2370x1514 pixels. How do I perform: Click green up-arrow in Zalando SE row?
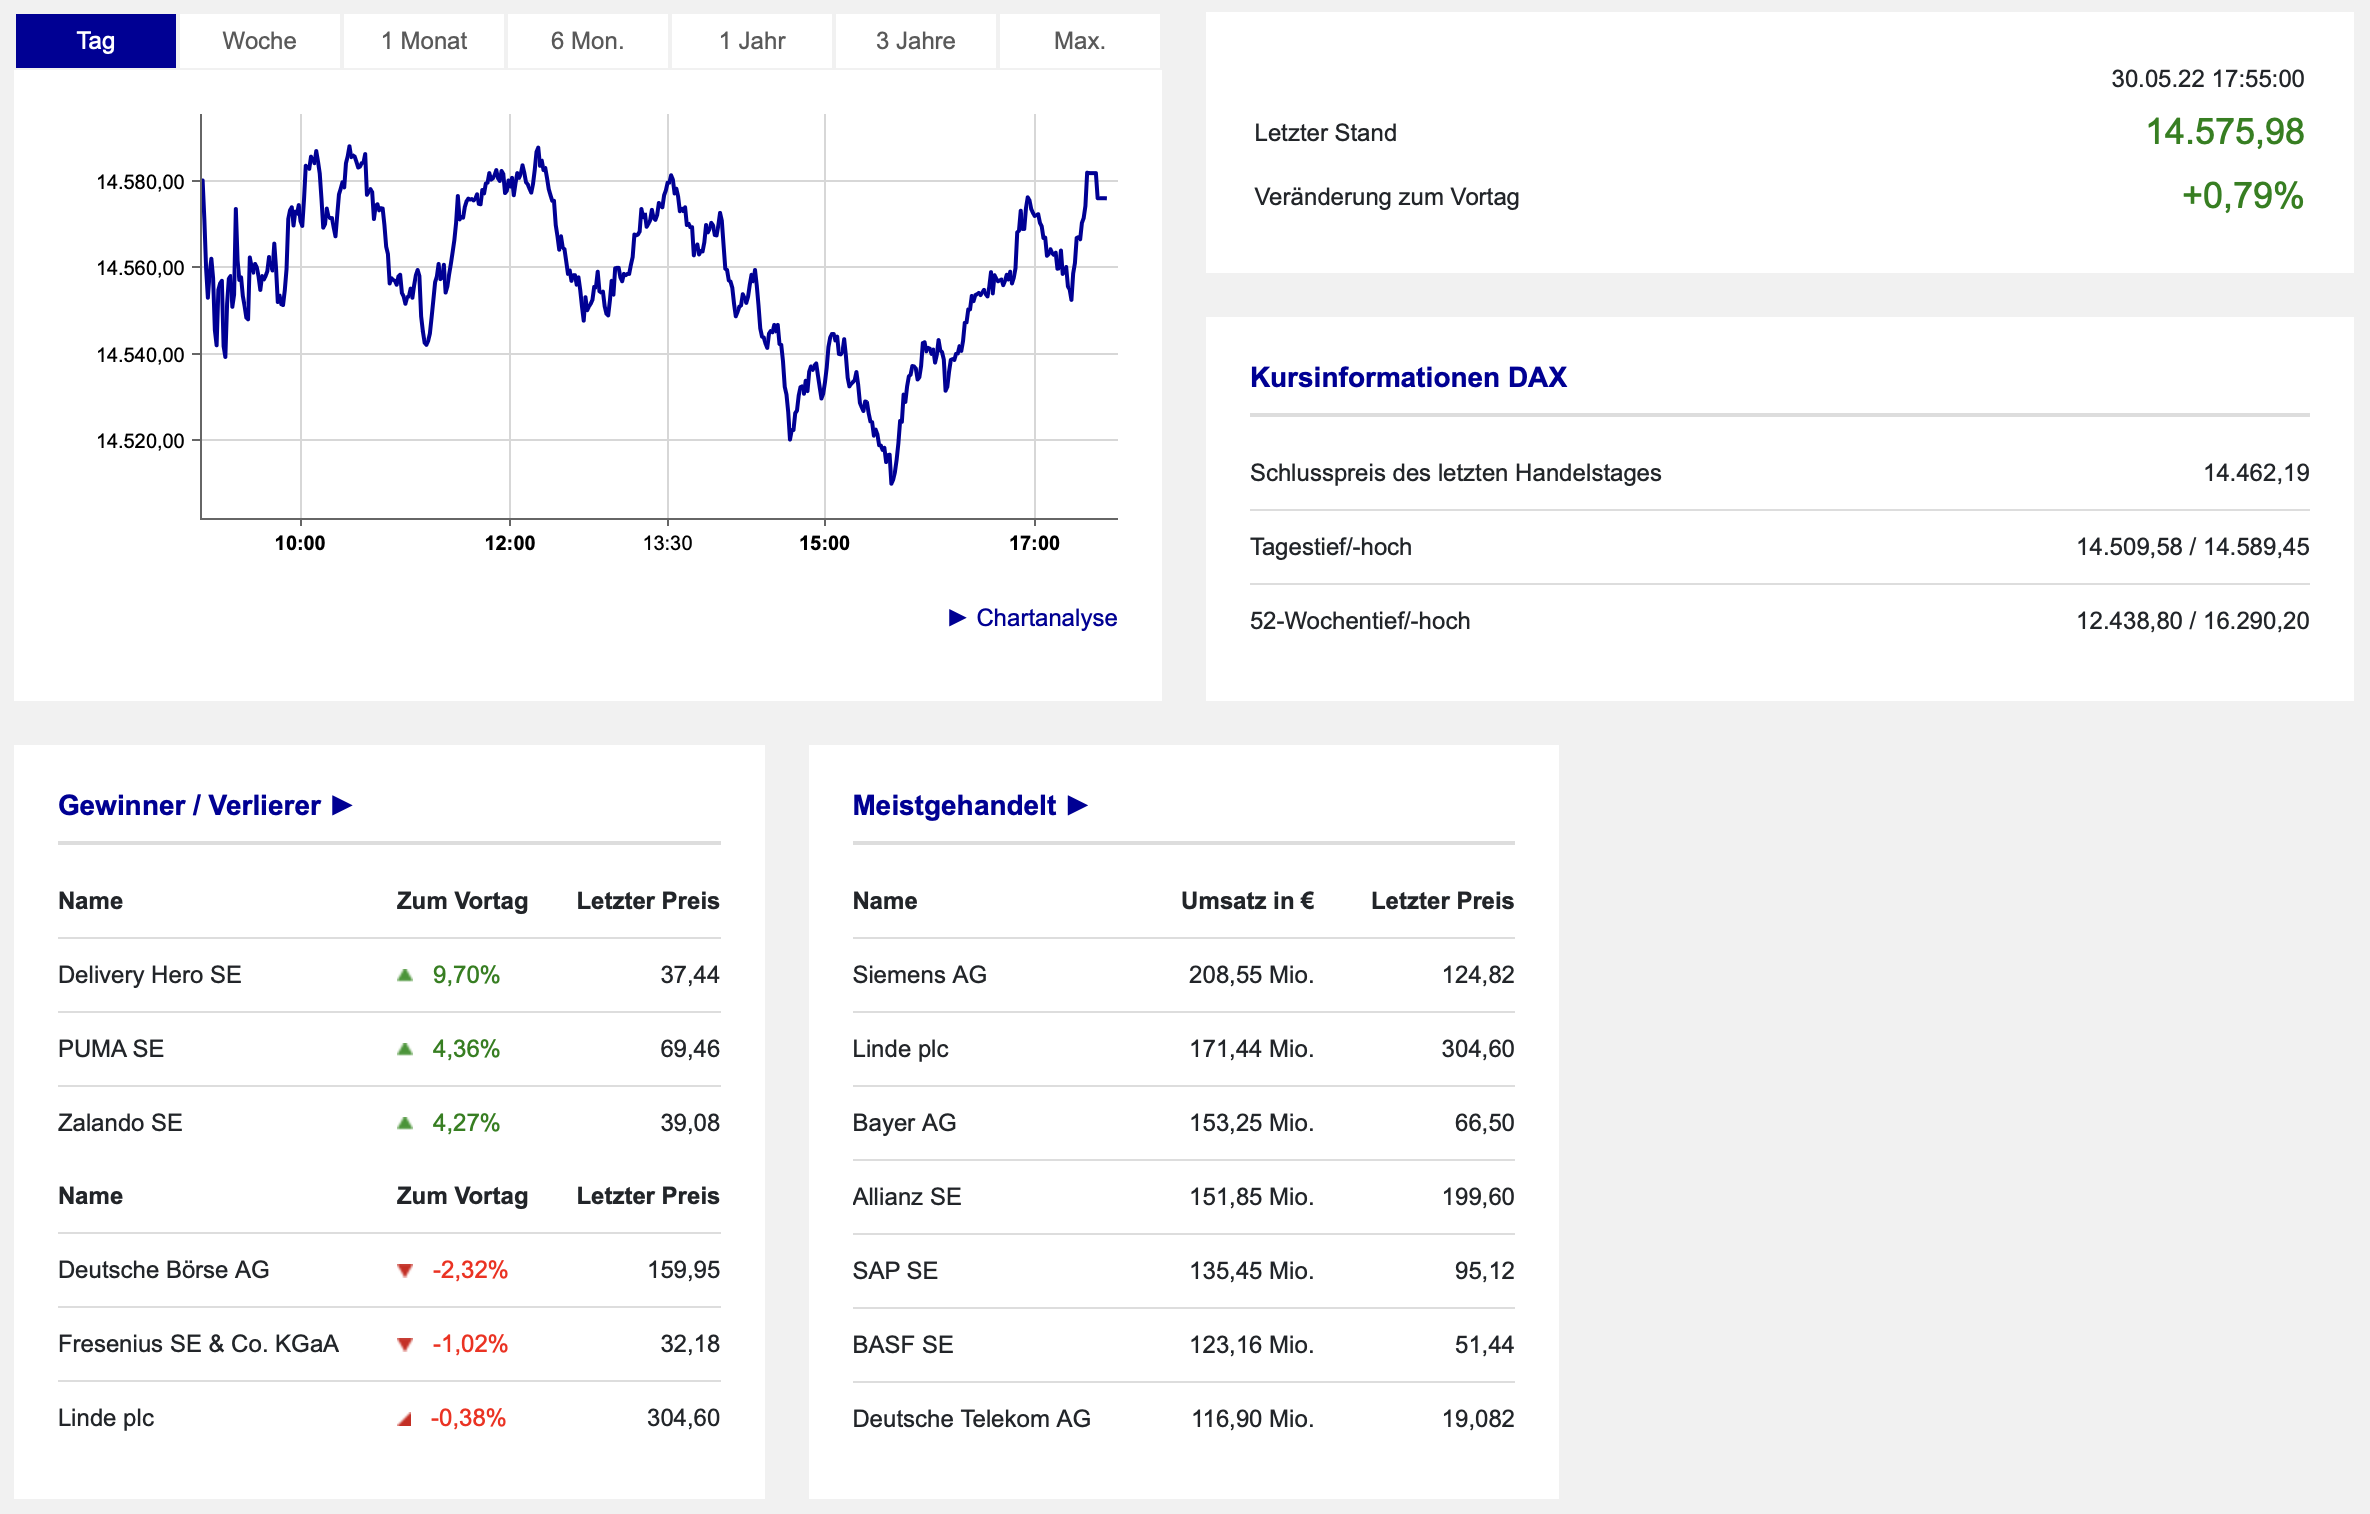tap(405, 1123)
